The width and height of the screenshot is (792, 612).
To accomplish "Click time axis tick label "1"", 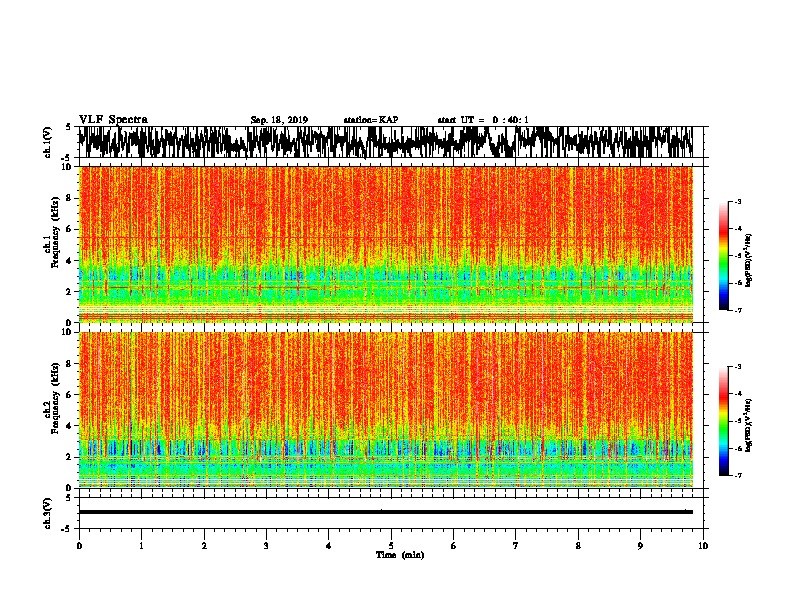I will (141, 546).
